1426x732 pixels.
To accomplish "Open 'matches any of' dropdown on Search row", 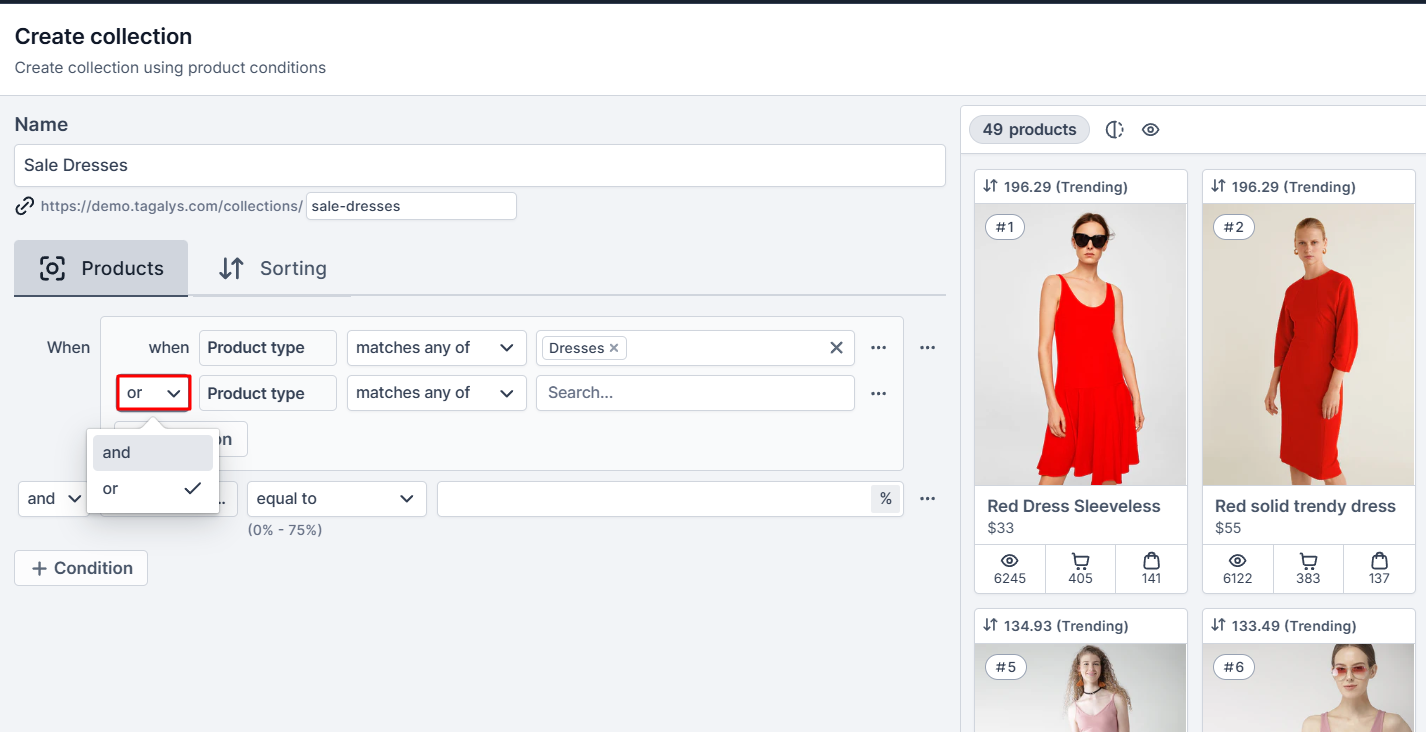I will pyautogui.click(x=437, y=393).
